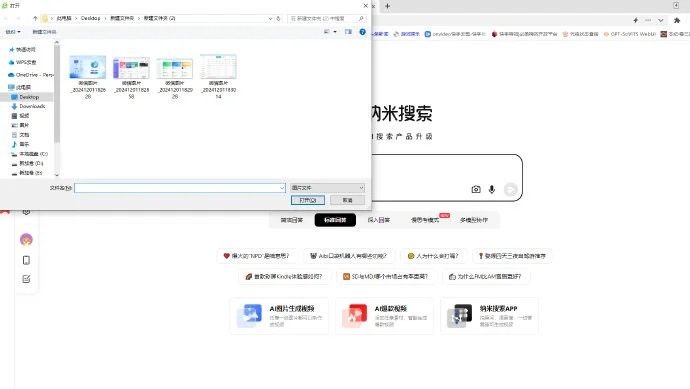Toggle the preview pane icon in the Open dialog
690x389 pixels.
click(349, 32)
